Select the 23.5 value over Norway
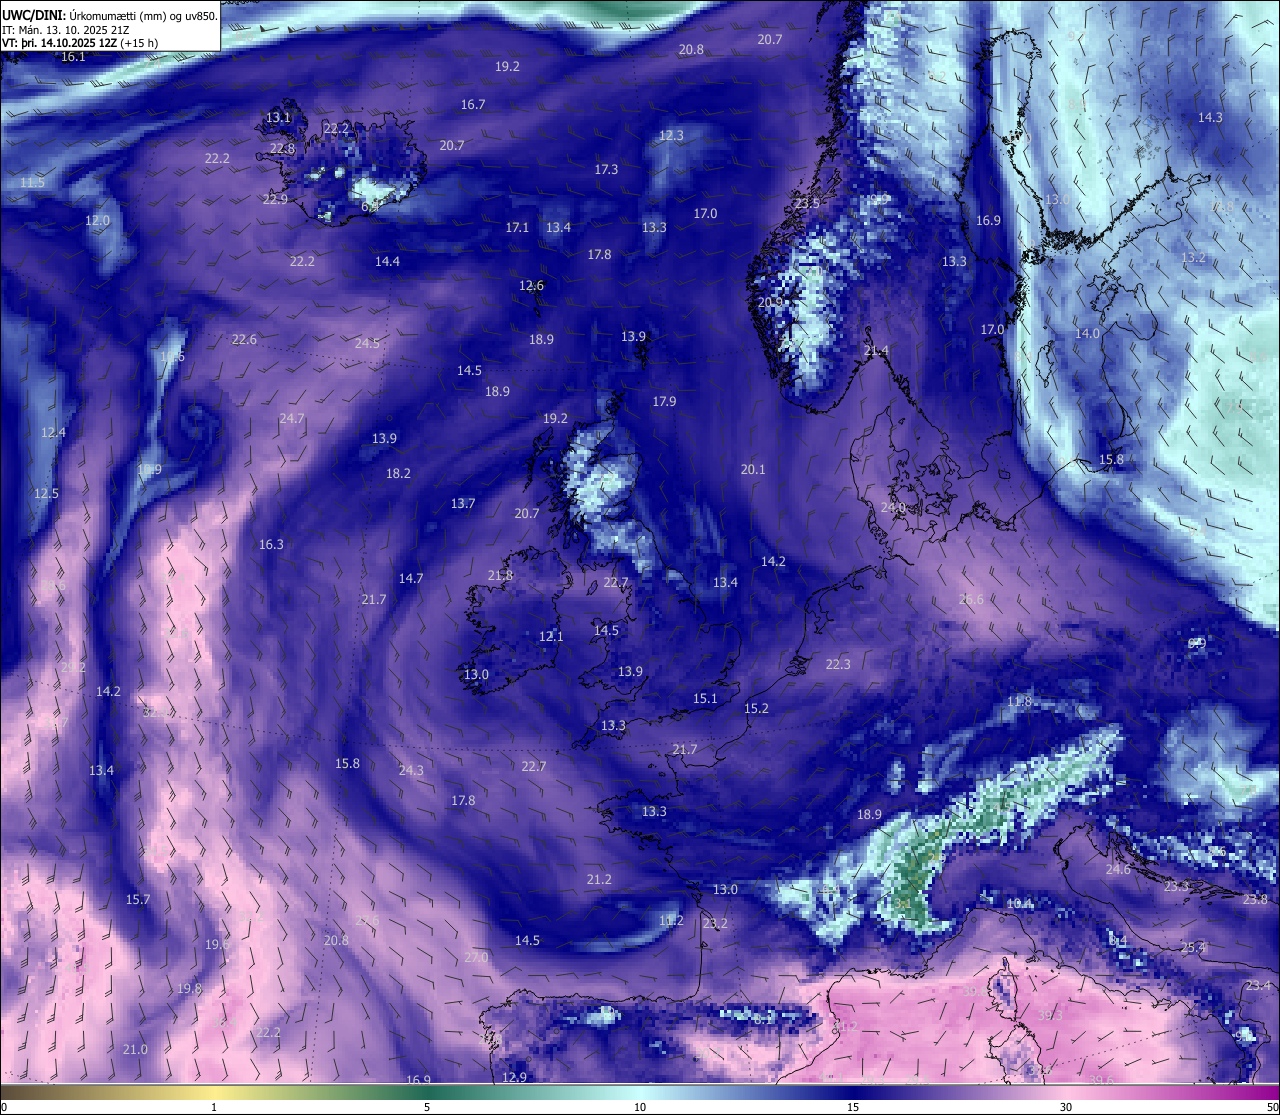 (807, 204)
